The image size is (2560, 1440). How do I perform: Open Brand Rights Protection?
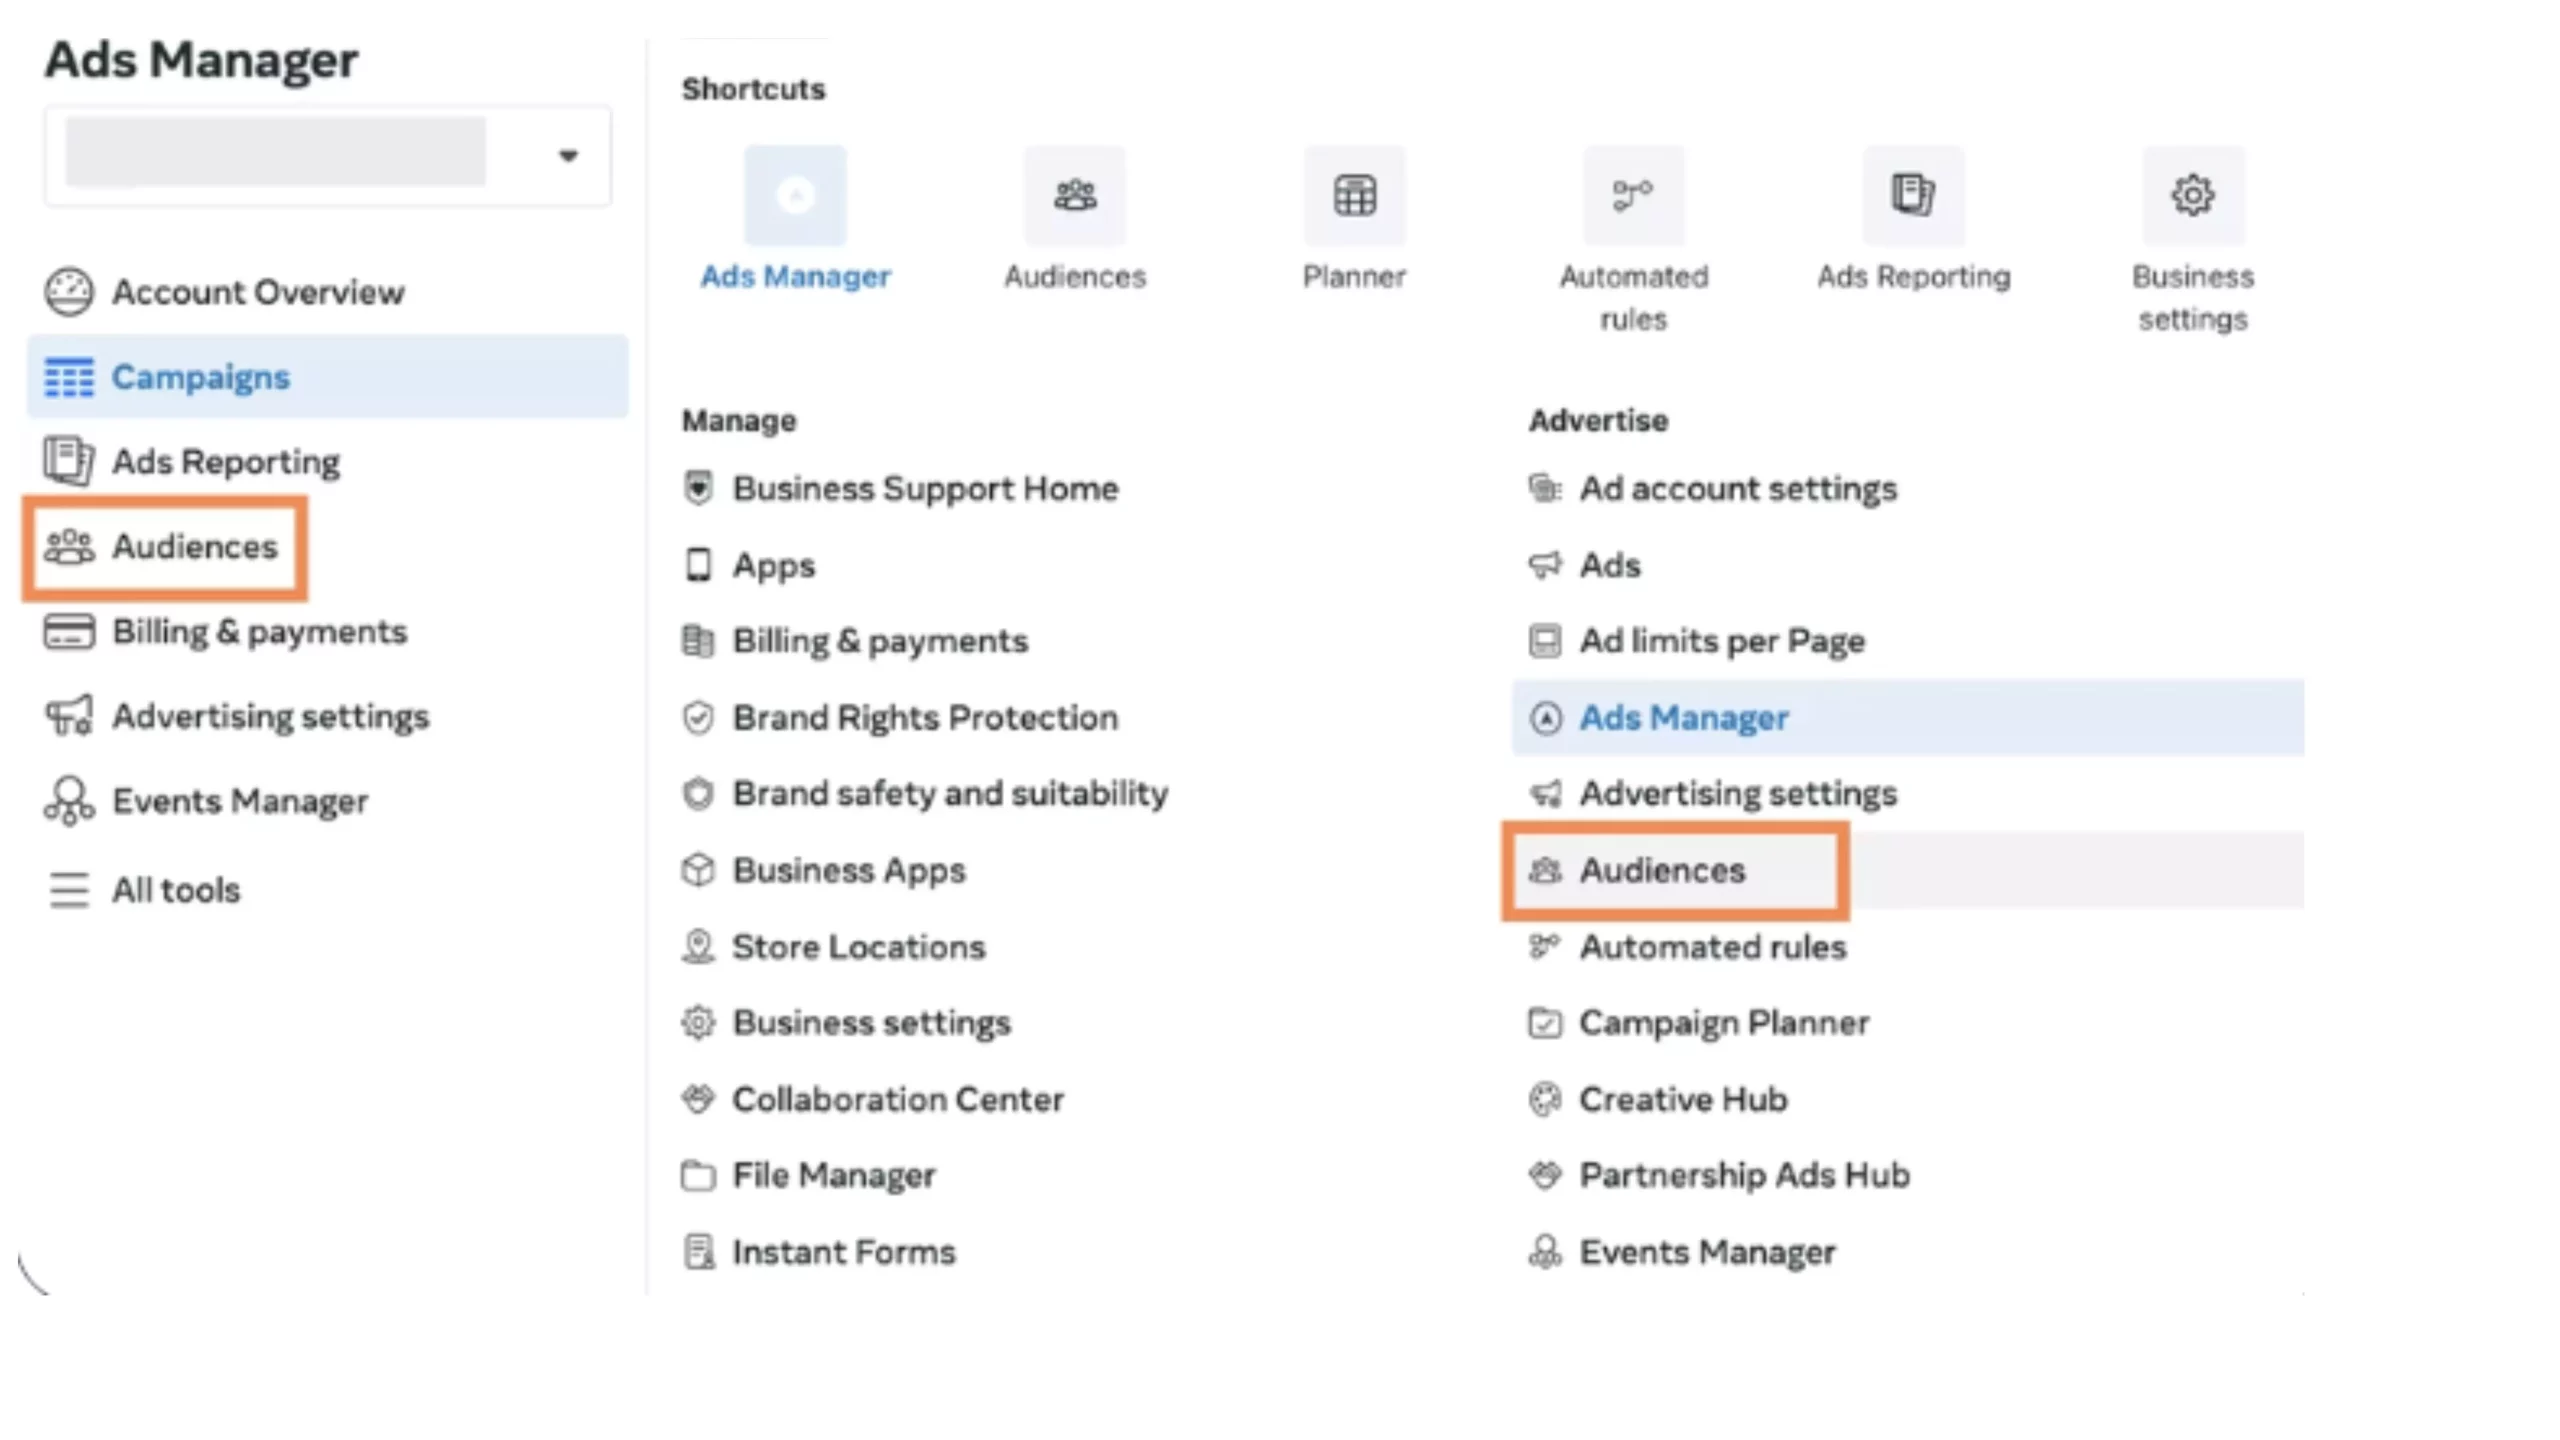(926, 718)
